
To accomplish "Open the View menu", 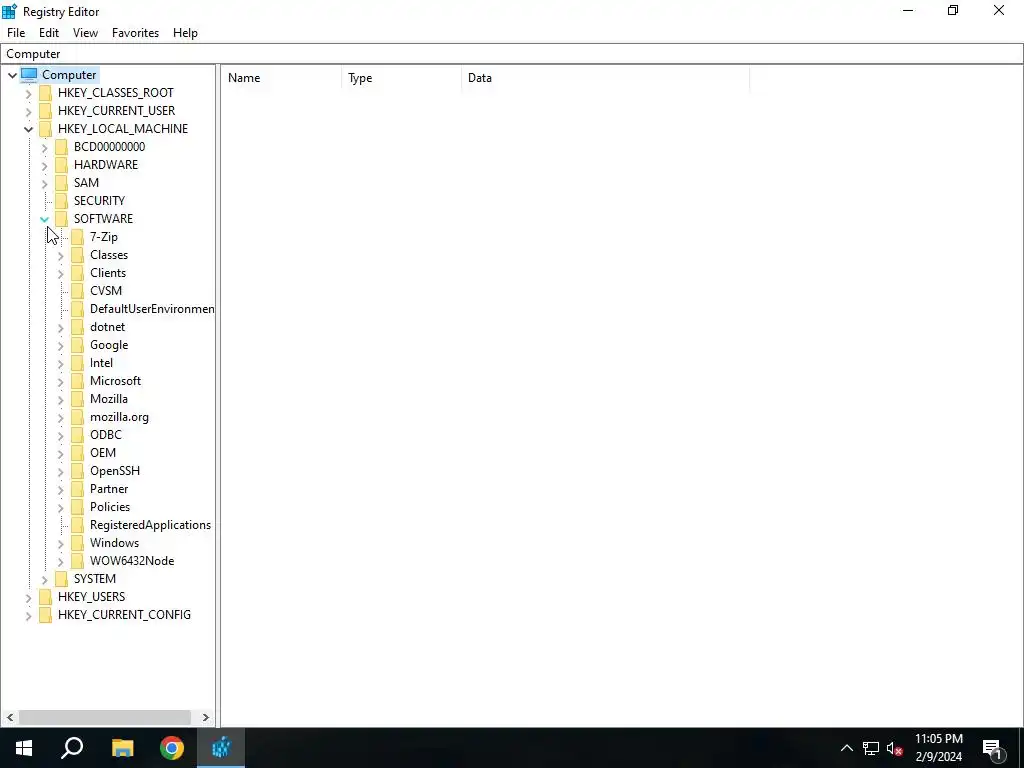I will coord(85,33).
